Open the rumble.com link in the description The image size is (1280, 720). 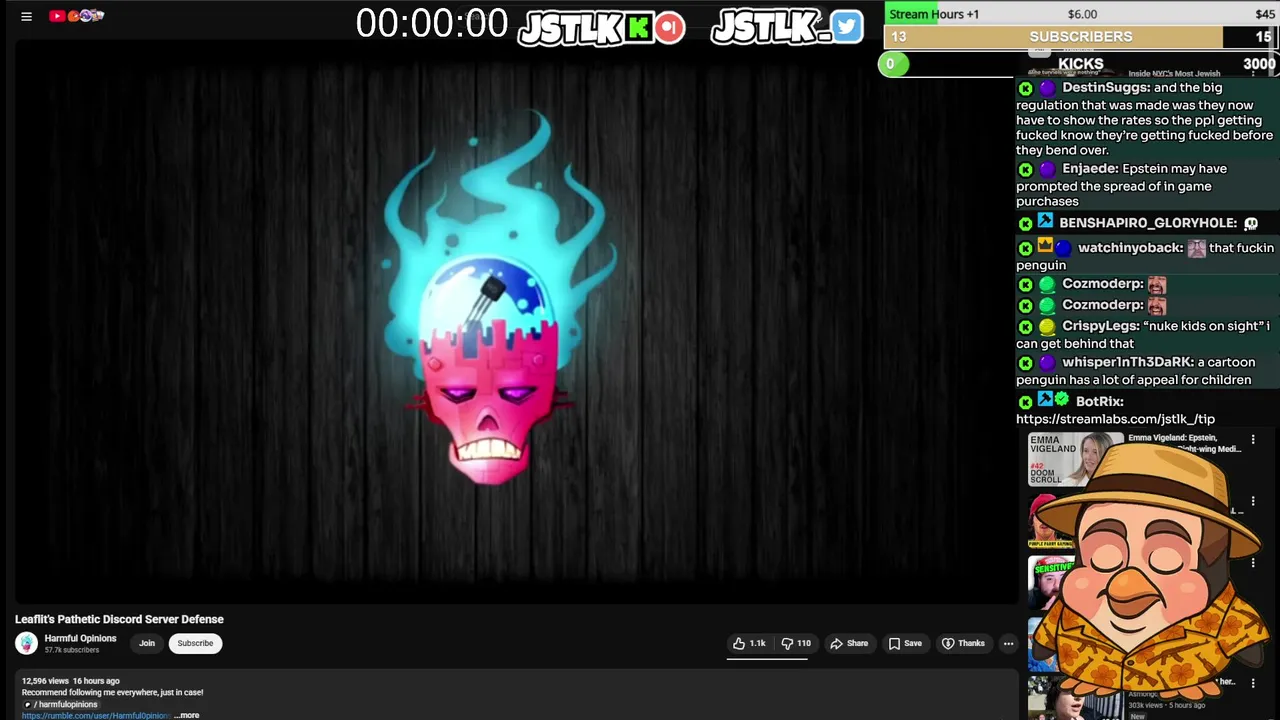[96, 715]
